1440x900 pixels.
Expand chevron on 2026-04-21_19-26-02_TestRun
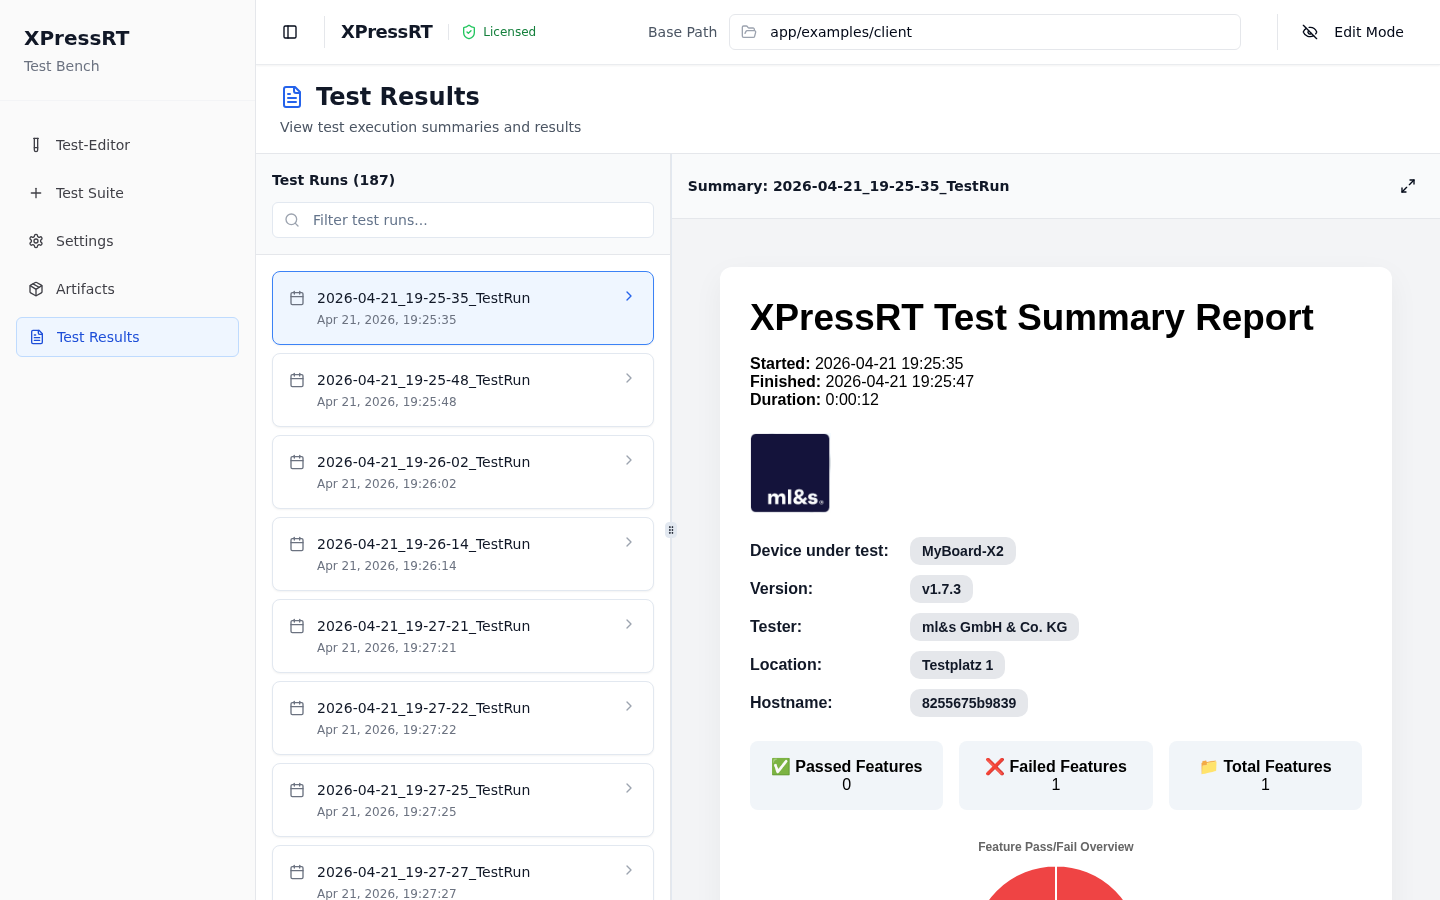click(x=629, y=460)
